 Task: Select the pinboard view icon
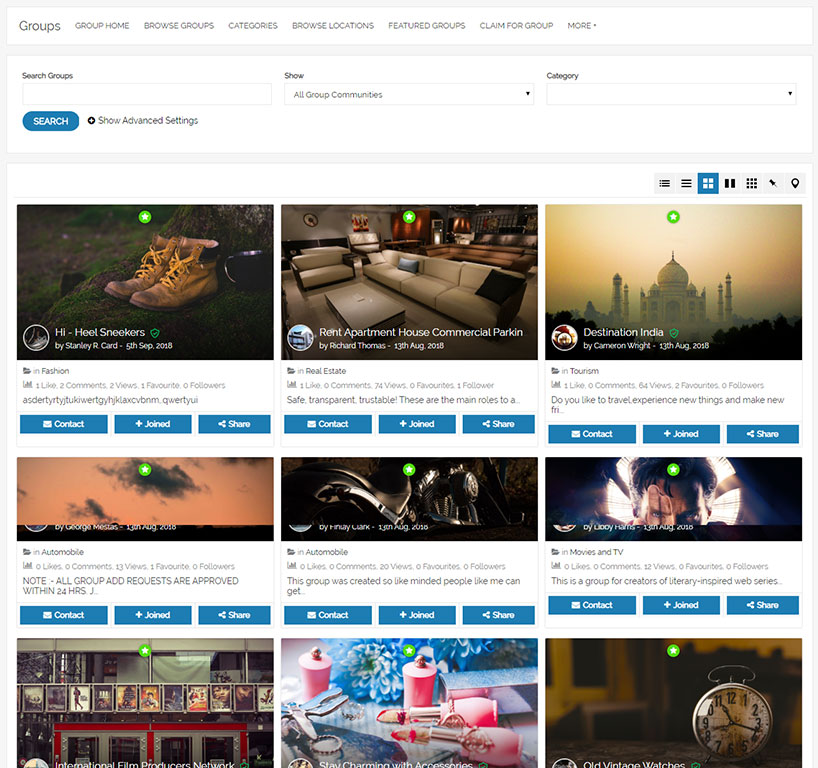(x=773, y=183)
